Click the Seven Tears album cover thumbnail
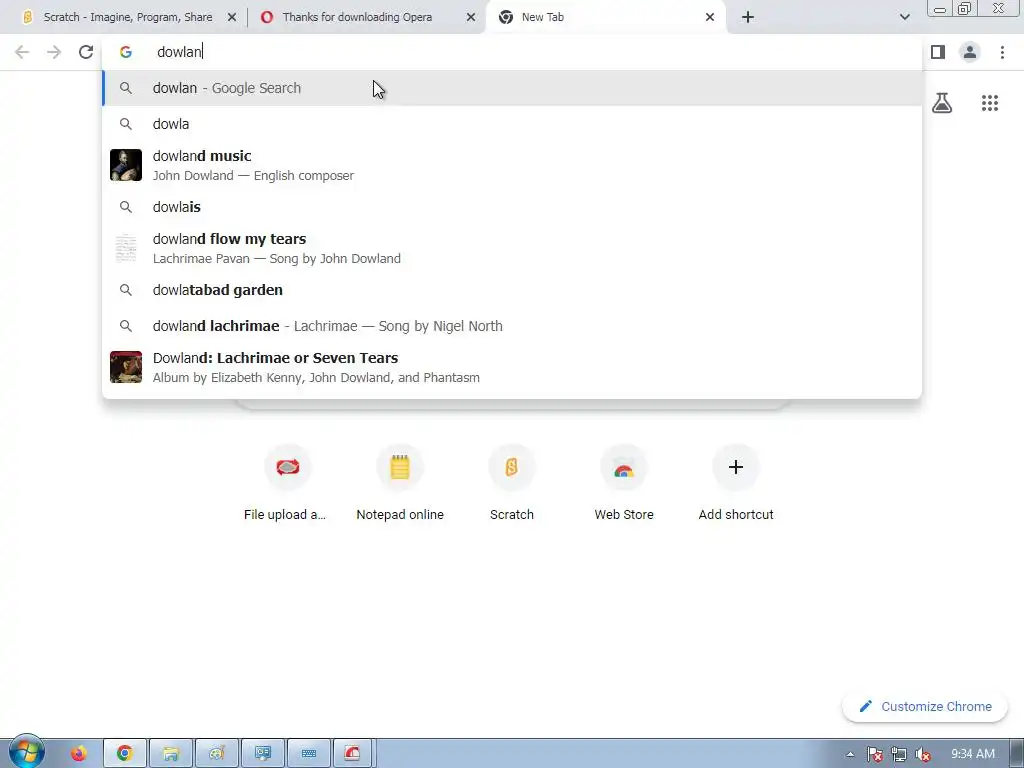1024x768 pixels. 126,367
